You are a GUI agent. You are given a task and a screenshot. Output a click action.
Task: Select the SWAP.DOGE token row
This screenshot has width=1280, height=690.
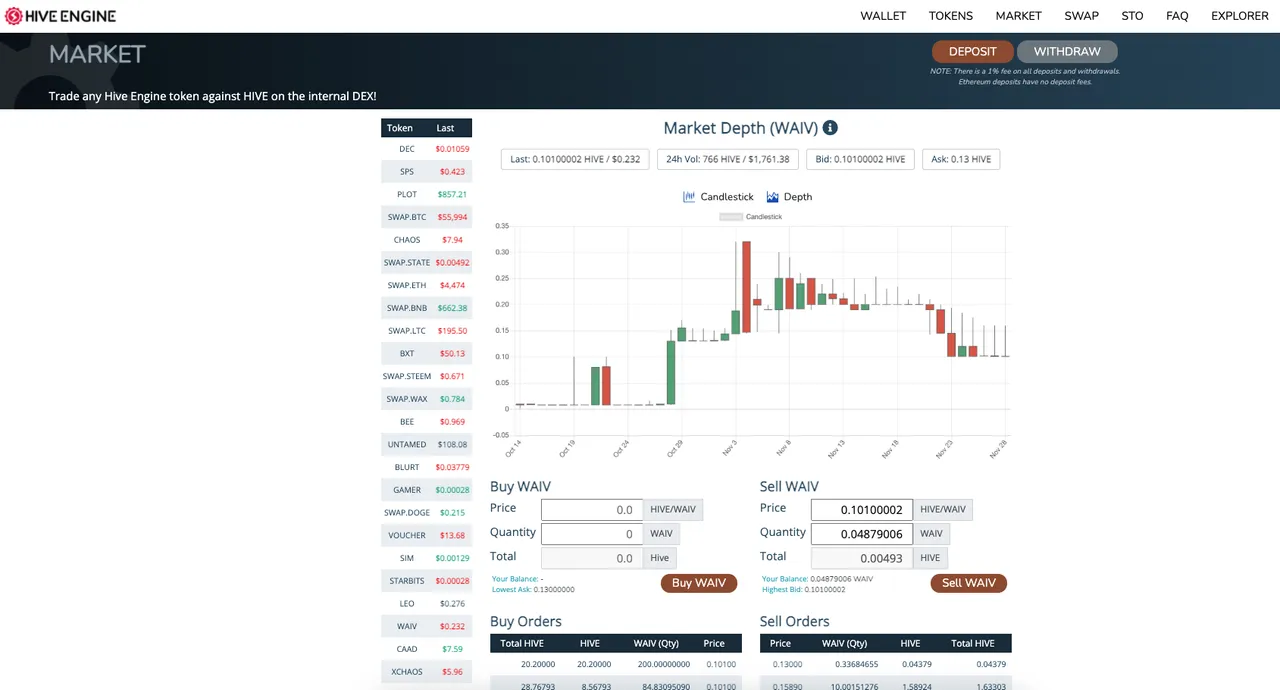[426, 513]
